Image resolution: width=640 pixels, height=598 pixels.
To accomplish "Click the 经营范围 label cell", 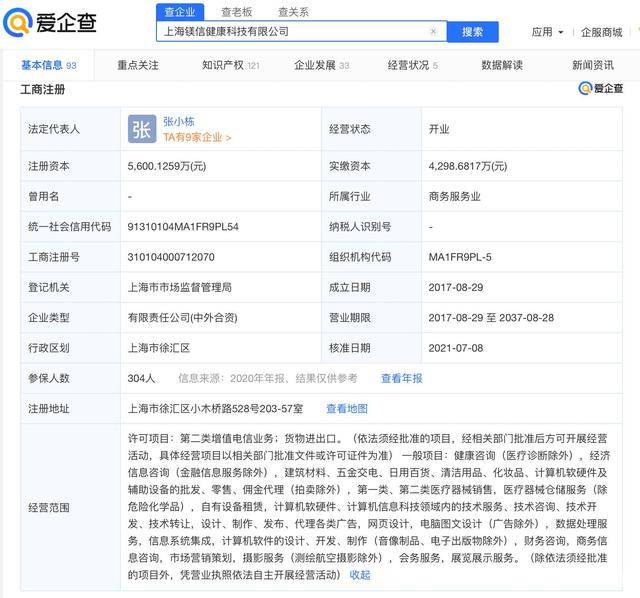I will [71, 507].
